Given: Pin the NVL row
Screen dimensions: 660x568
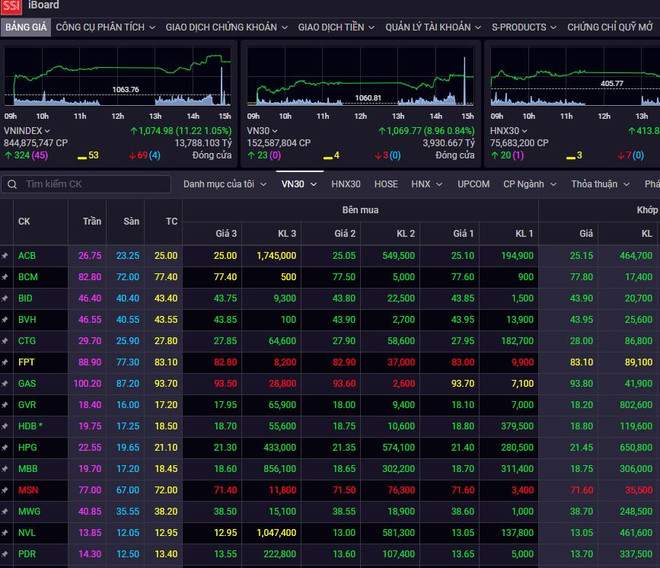Looking at the screenshot, I should coord(5,533).
